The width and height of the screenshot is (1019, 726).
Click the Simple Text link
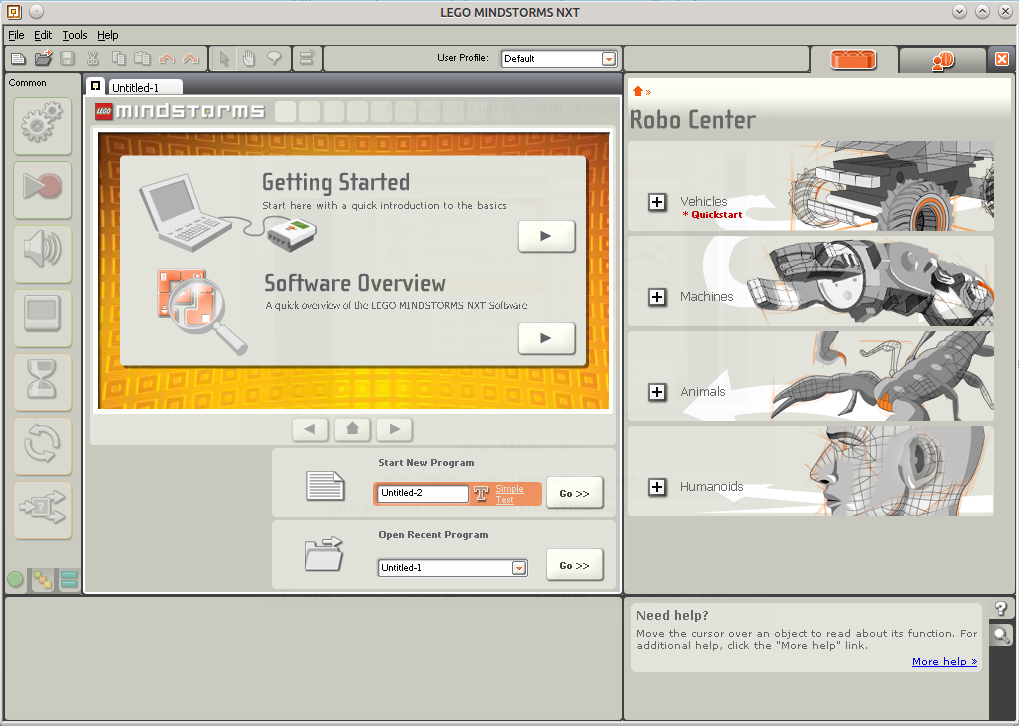[x=510, y=494]
